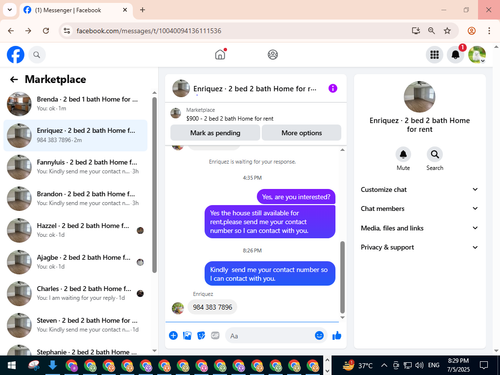The image size is (500, 375).
Task: Choose a GIF icon
Action: point(215,335)
